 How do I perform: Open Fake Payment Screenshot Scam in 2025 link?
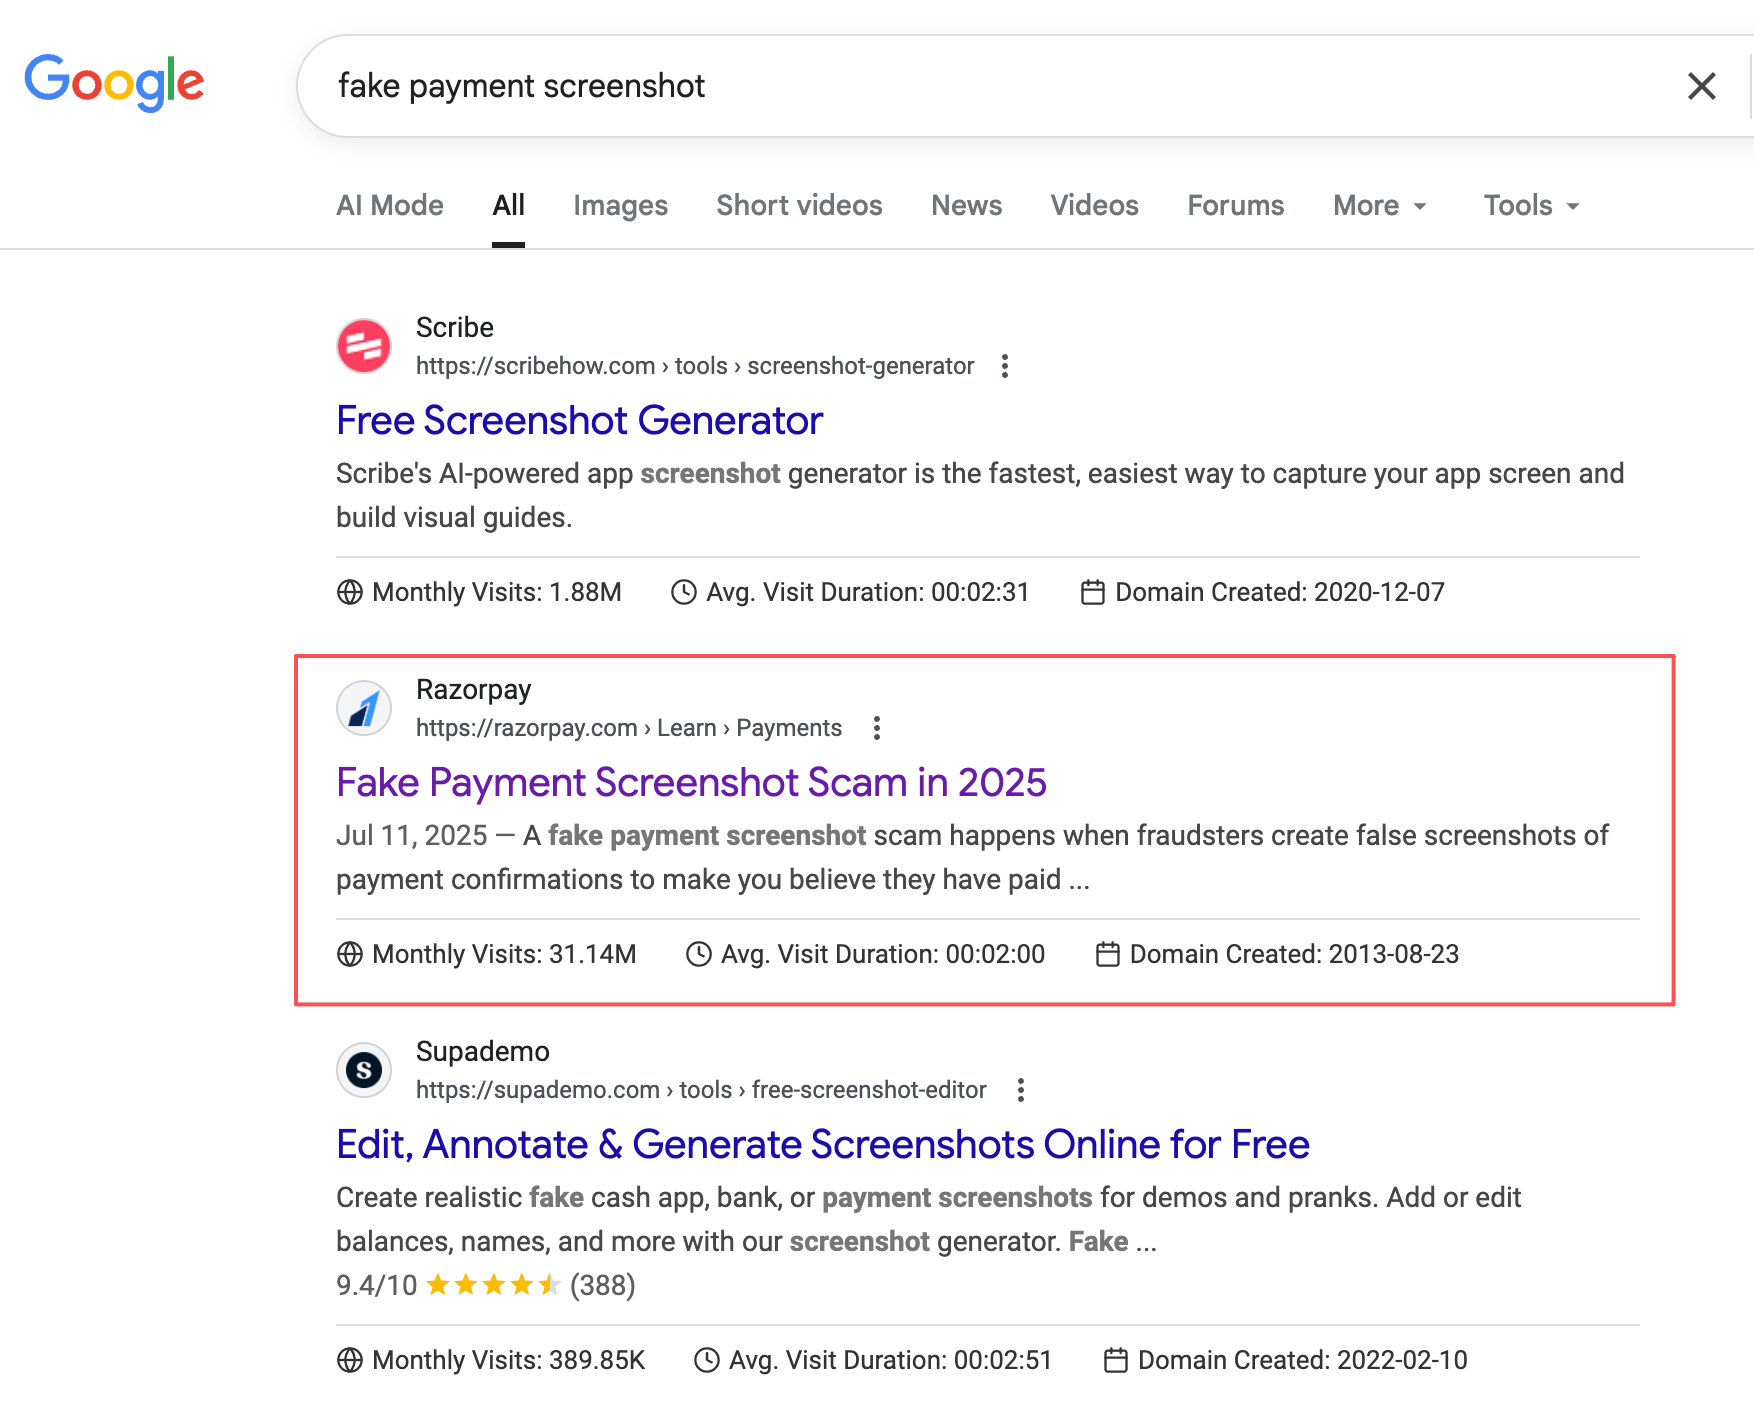click(x=691, y=782)
